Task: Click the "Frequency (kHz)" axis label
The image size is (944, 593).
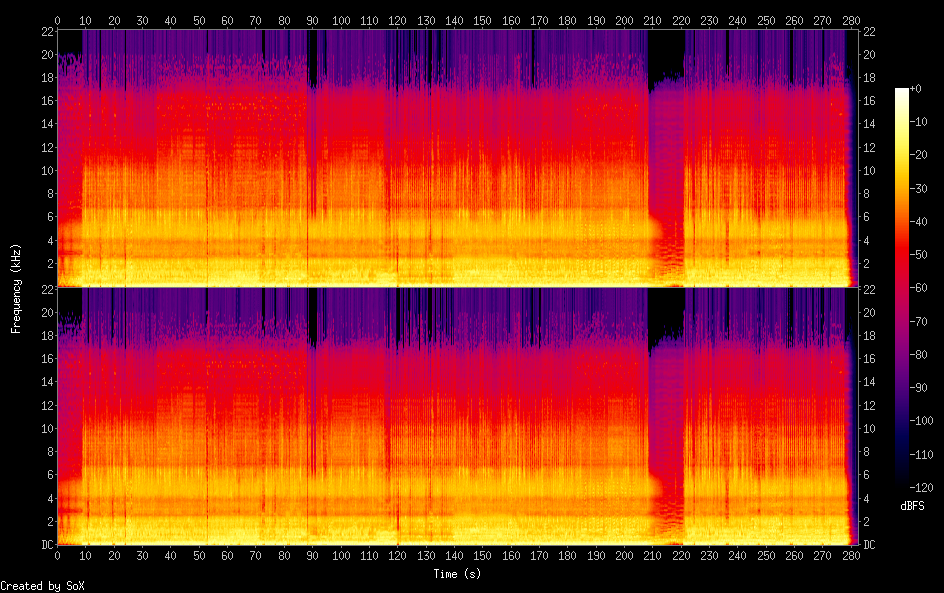Action: [x=16, y=288]
